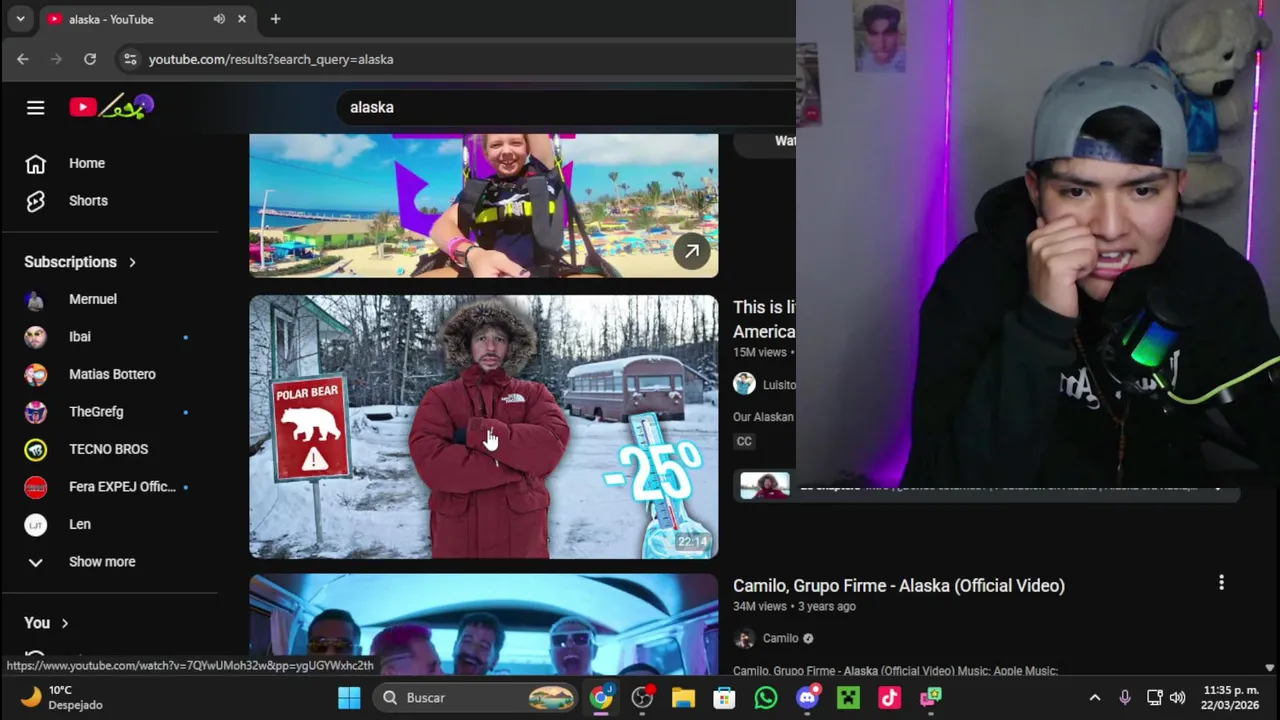The image size is (1280, 720).
Task: Click the address bar URL
Action: (x=271, y=59)
